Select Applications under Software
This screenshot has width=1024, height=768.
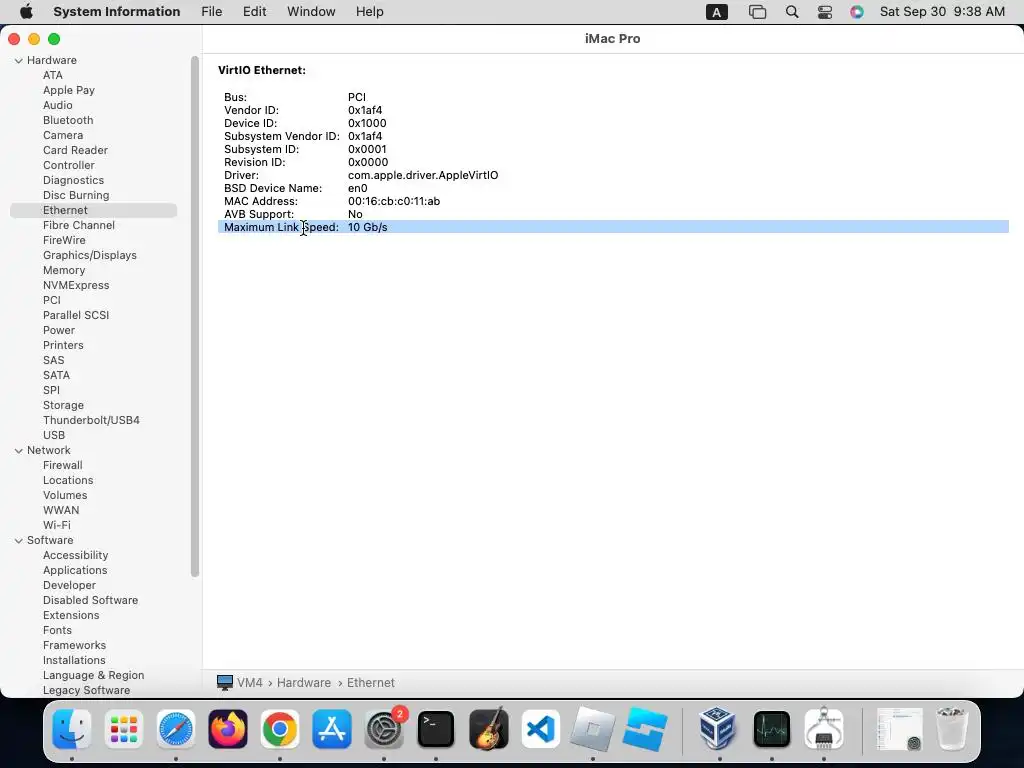coord(75,570)
